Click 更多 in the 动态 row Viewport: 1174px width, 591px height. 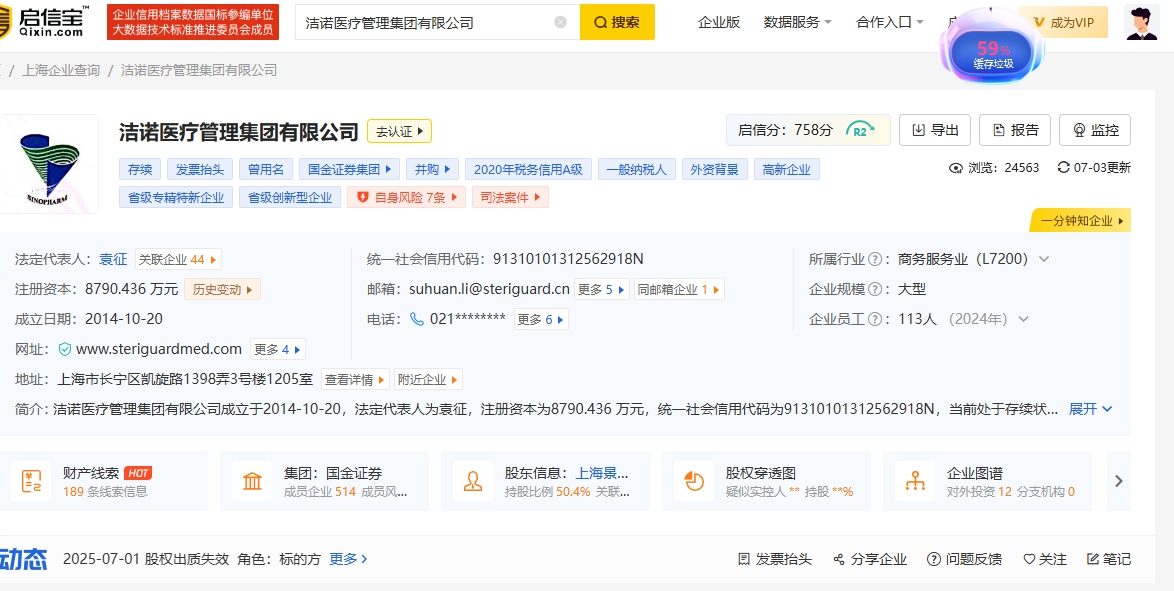tap(348, 559)
